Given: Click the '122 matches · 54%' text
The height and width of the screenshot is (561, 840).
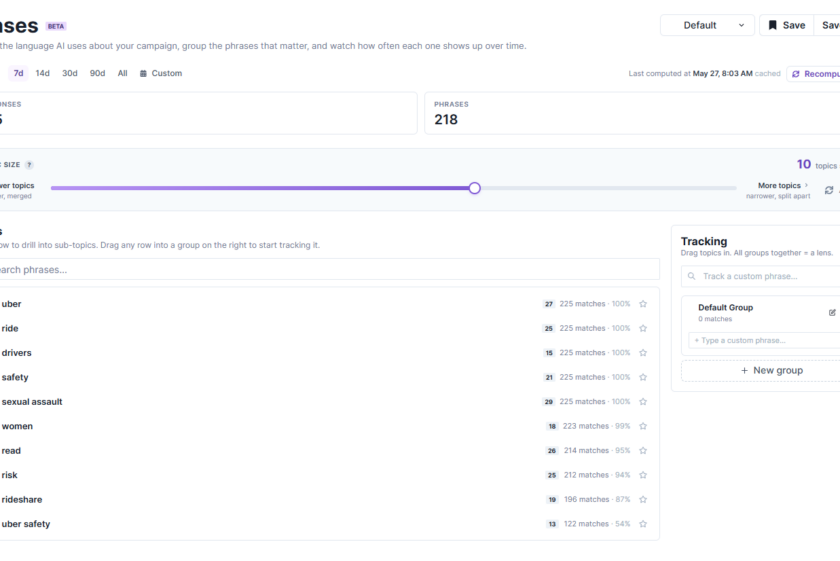Looking at the screenshot, I should tap(597, 524).
